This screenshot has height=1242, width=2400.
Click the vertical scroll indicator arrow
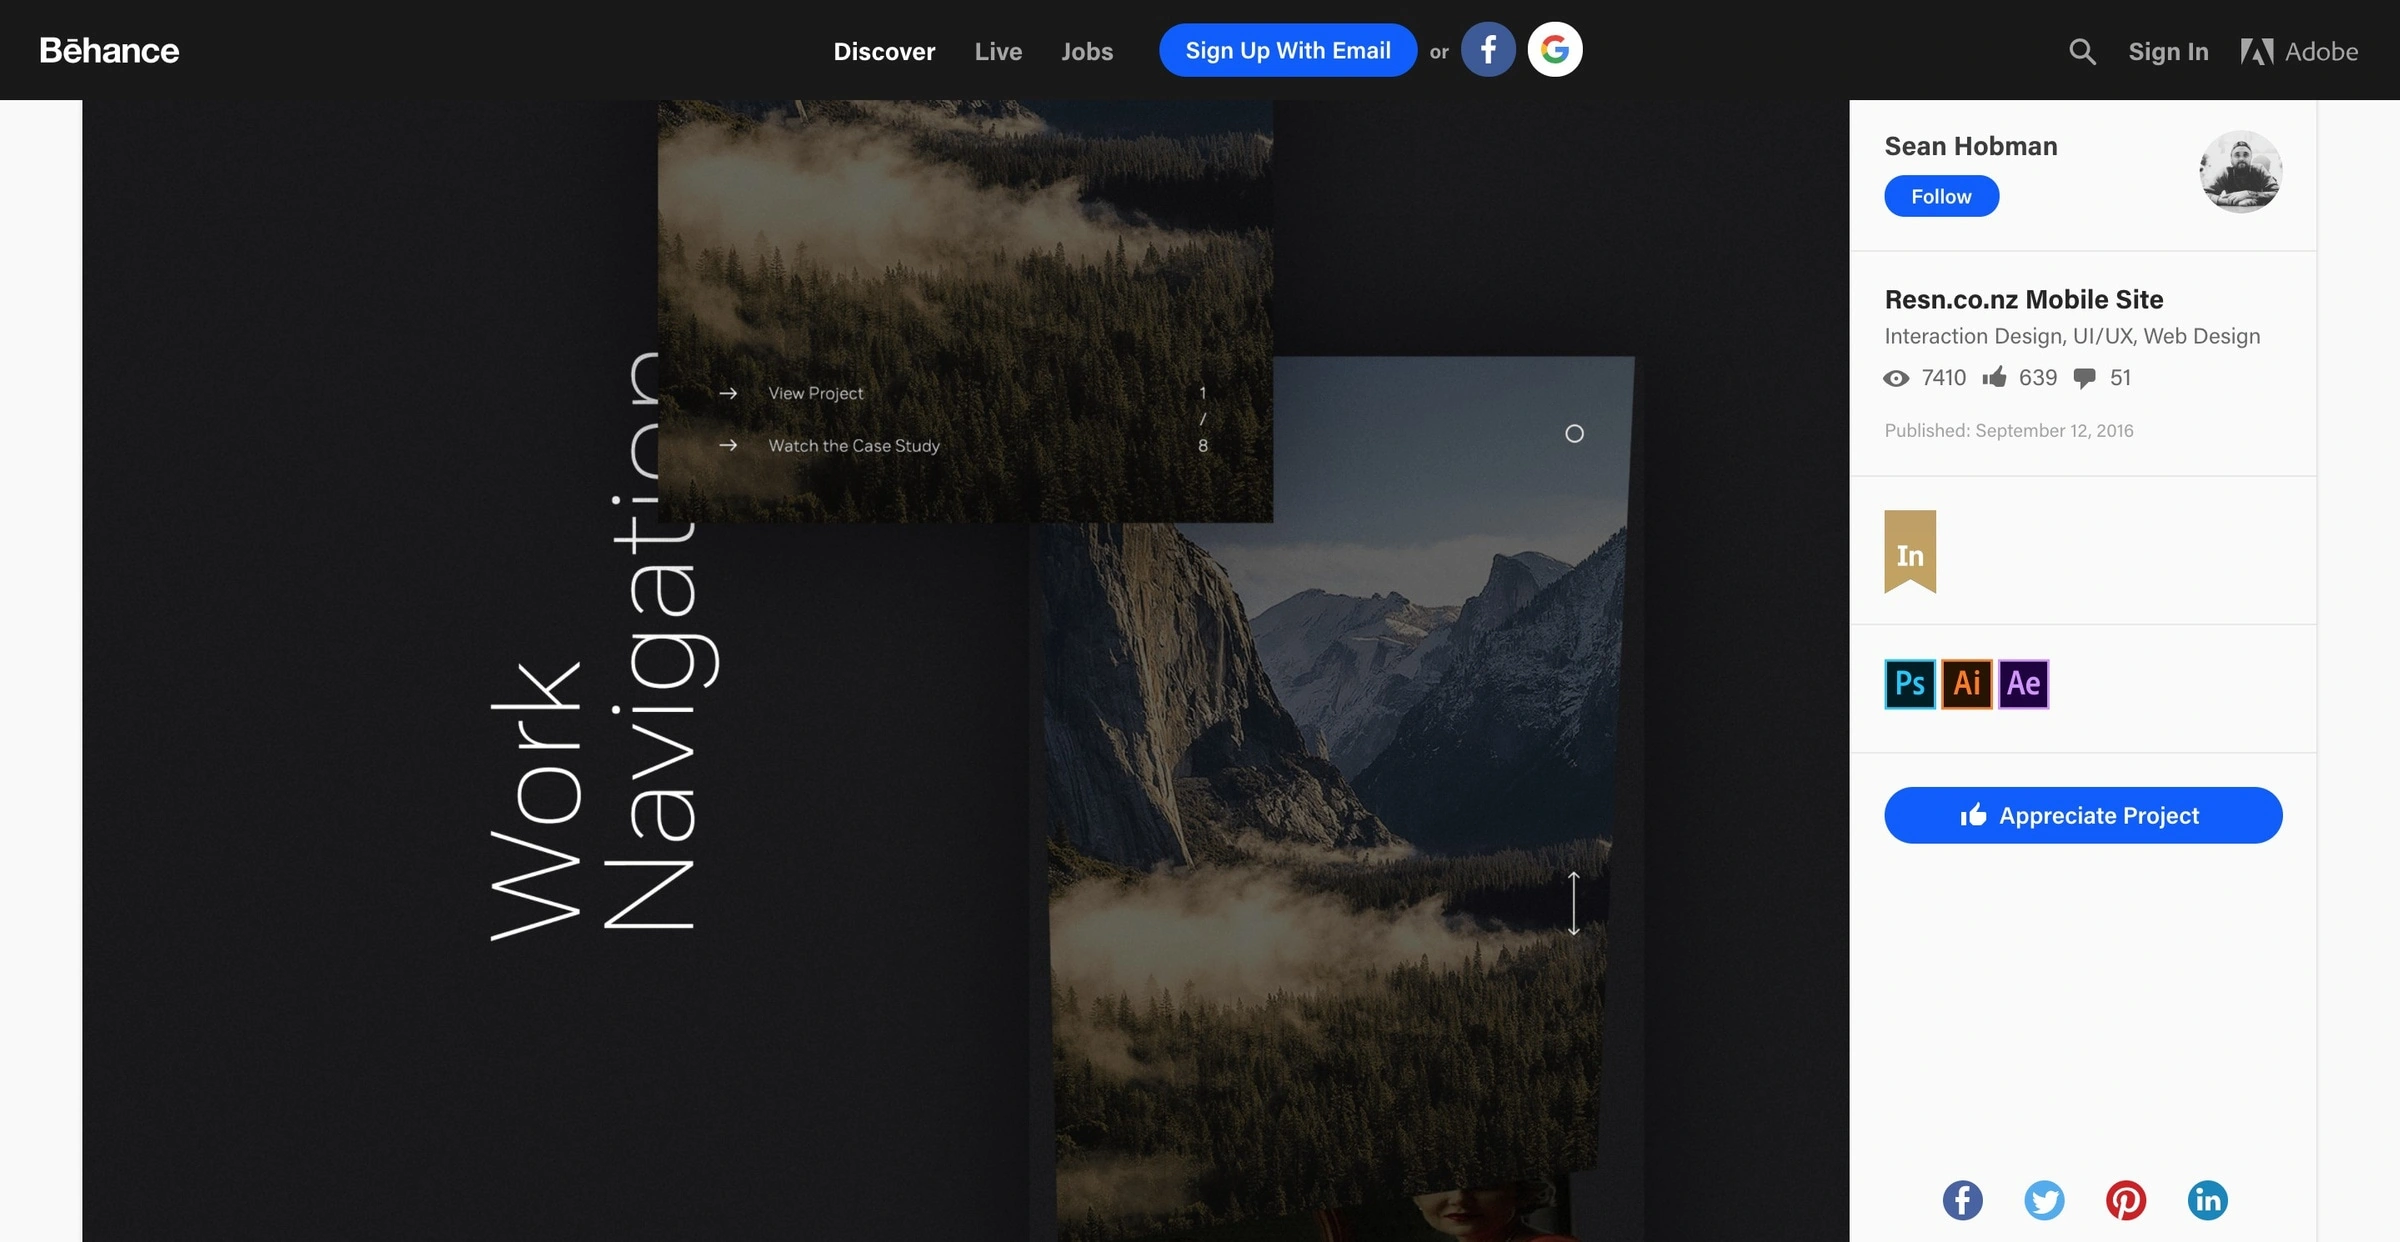1573,901
